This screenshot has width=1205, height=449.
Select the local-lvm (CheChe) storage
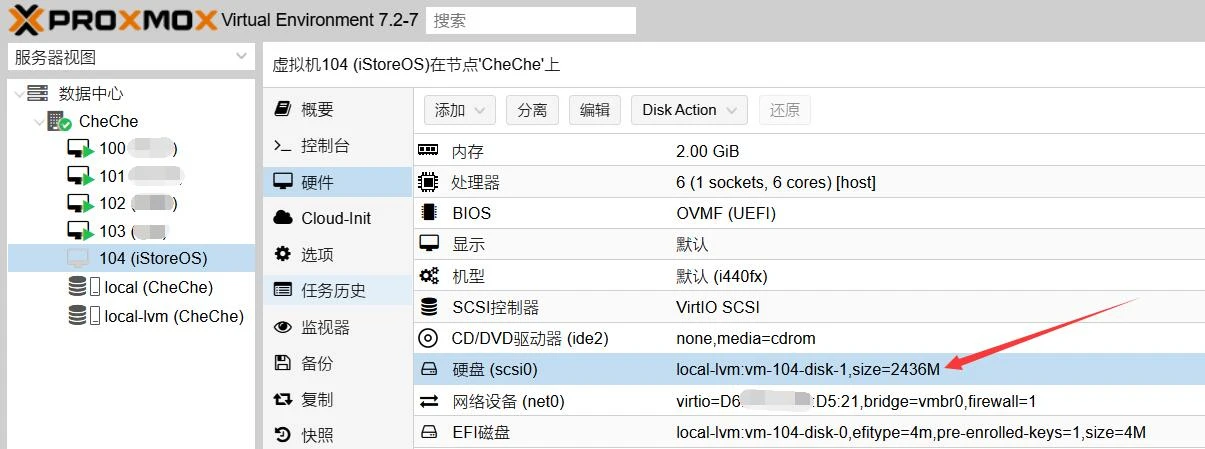(173, 316)
